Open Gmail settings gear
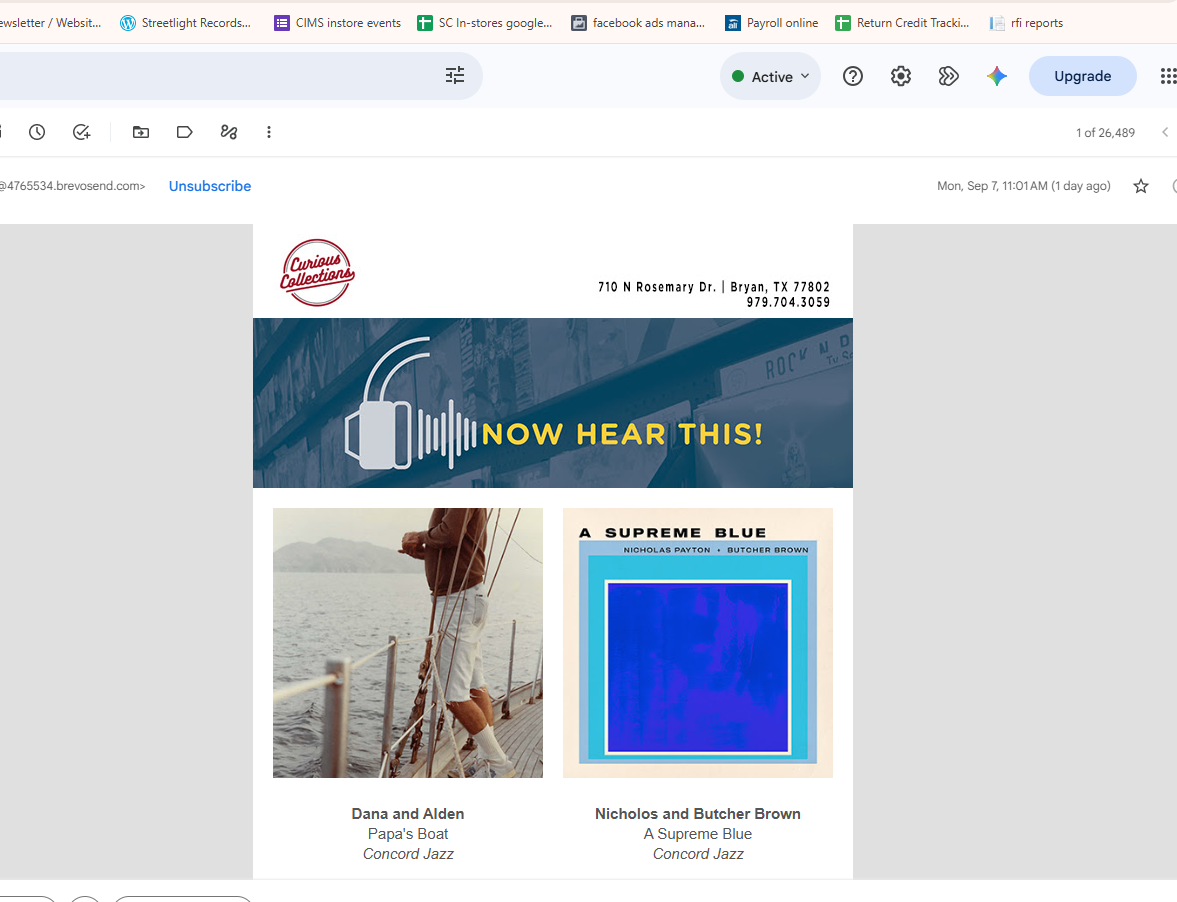Viewport: 1177px width, 902px height. coord(901,76)
